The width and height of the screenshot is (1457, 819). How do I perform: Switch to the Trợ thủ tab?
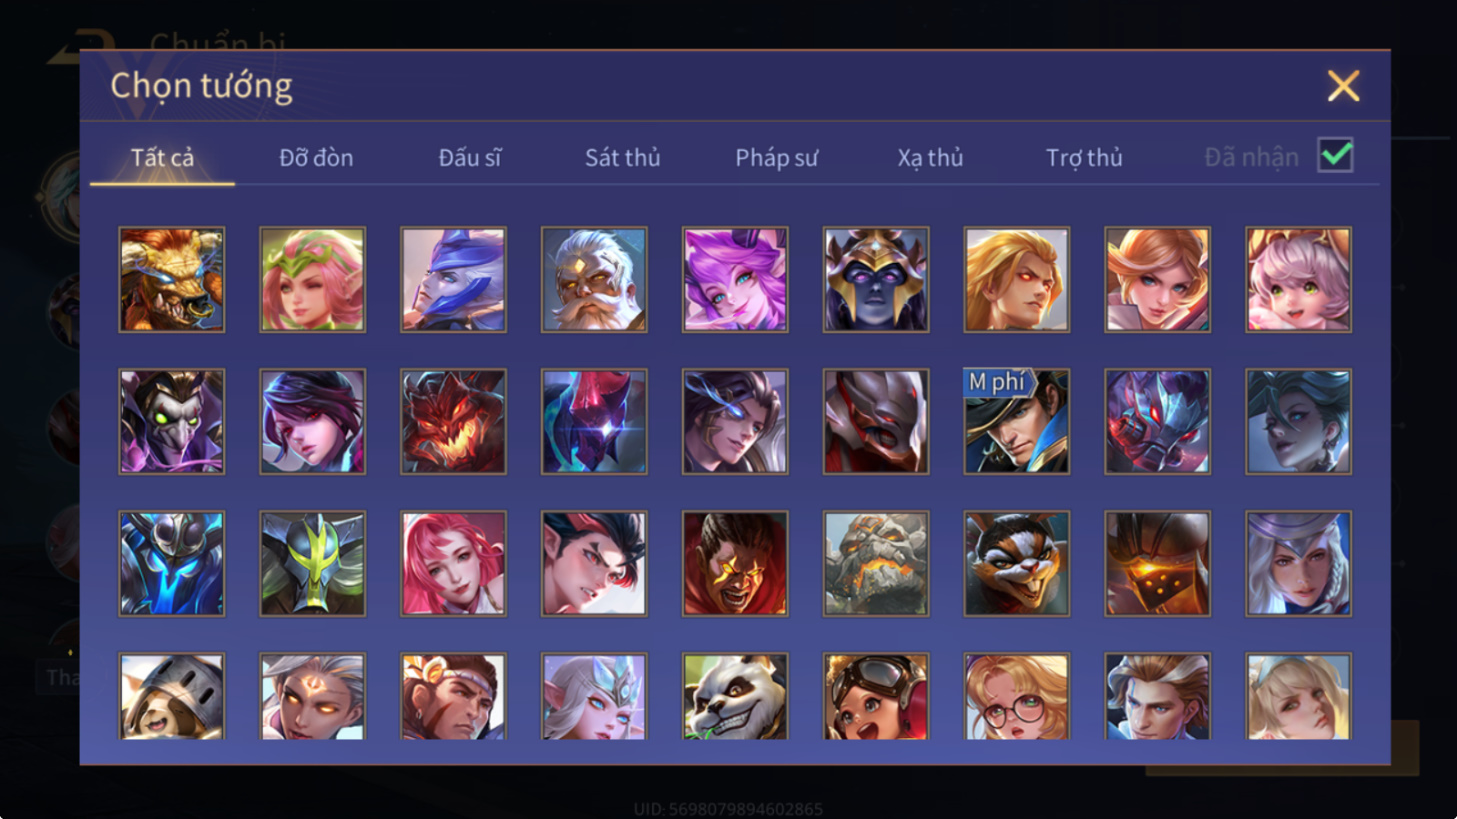(x=1084, y=157)
